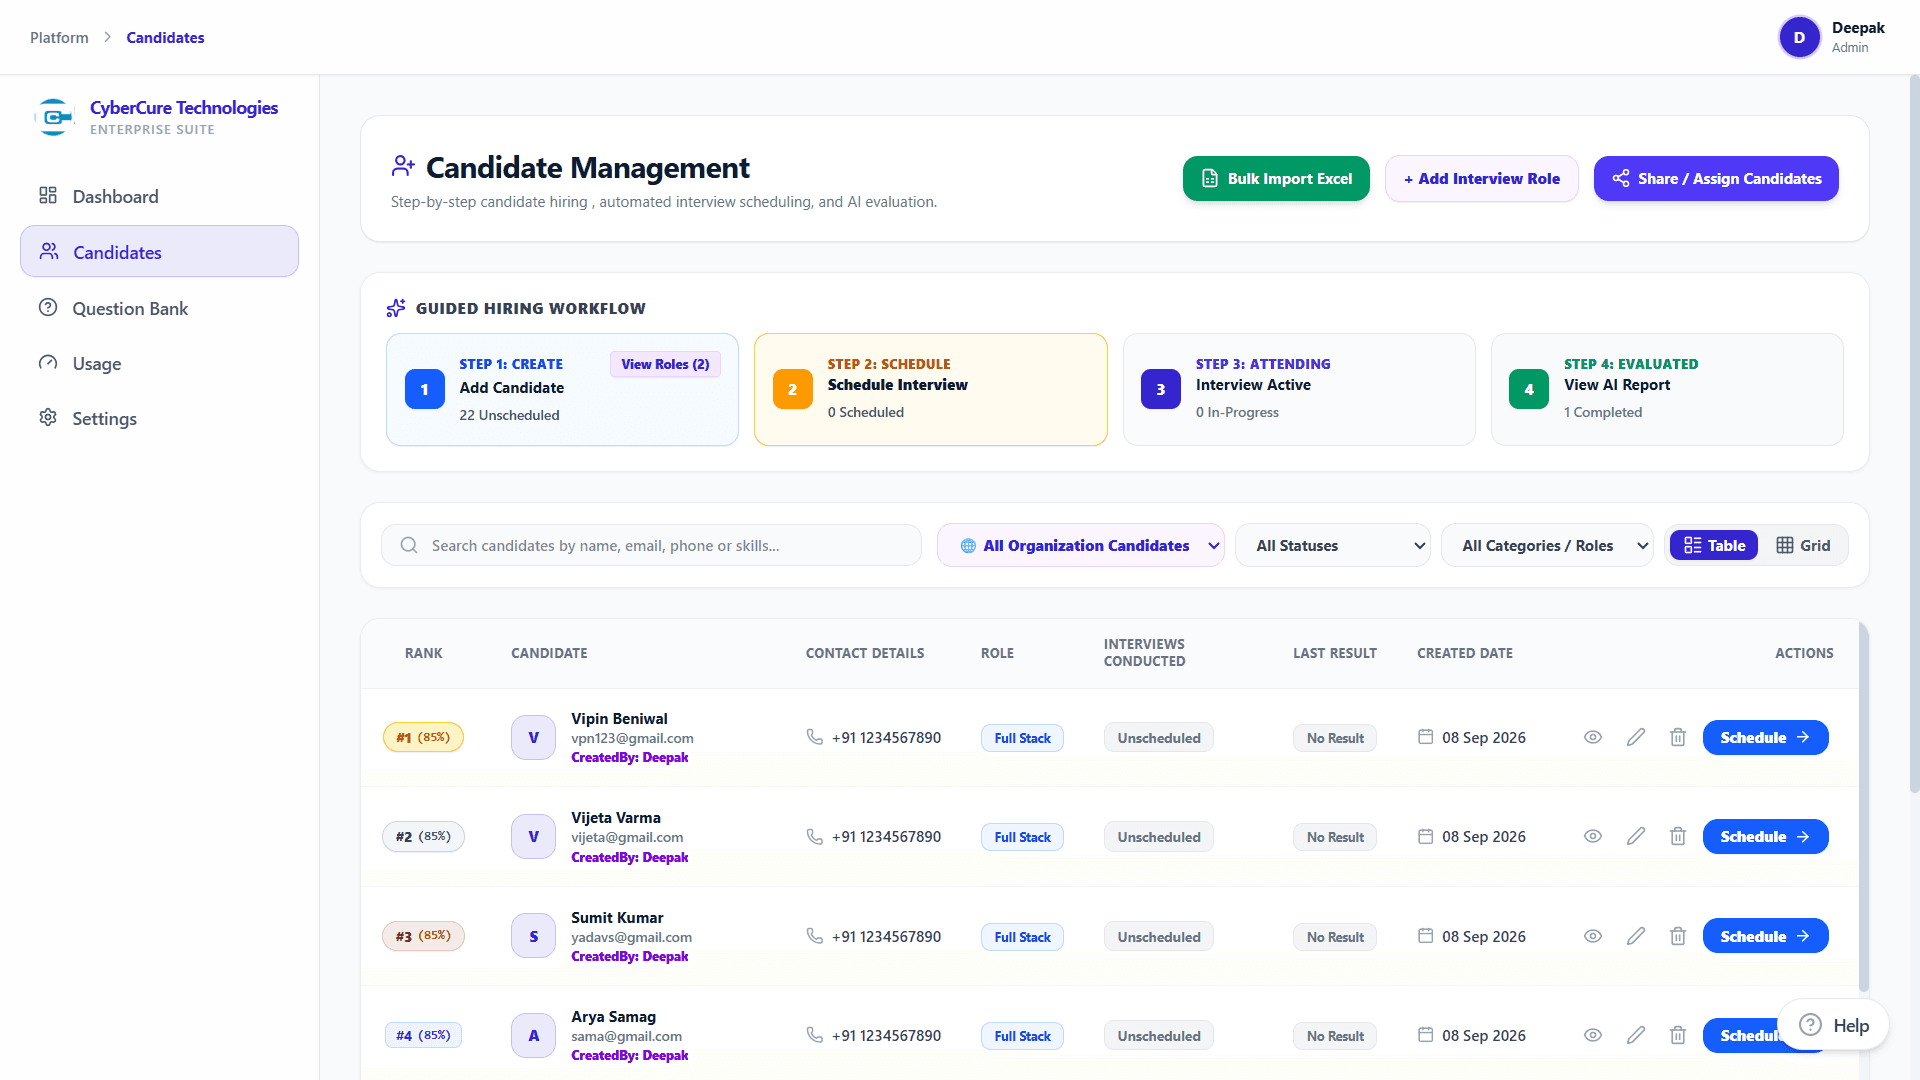Click Share / Assign Candidates button

(x=1716, y=178)
